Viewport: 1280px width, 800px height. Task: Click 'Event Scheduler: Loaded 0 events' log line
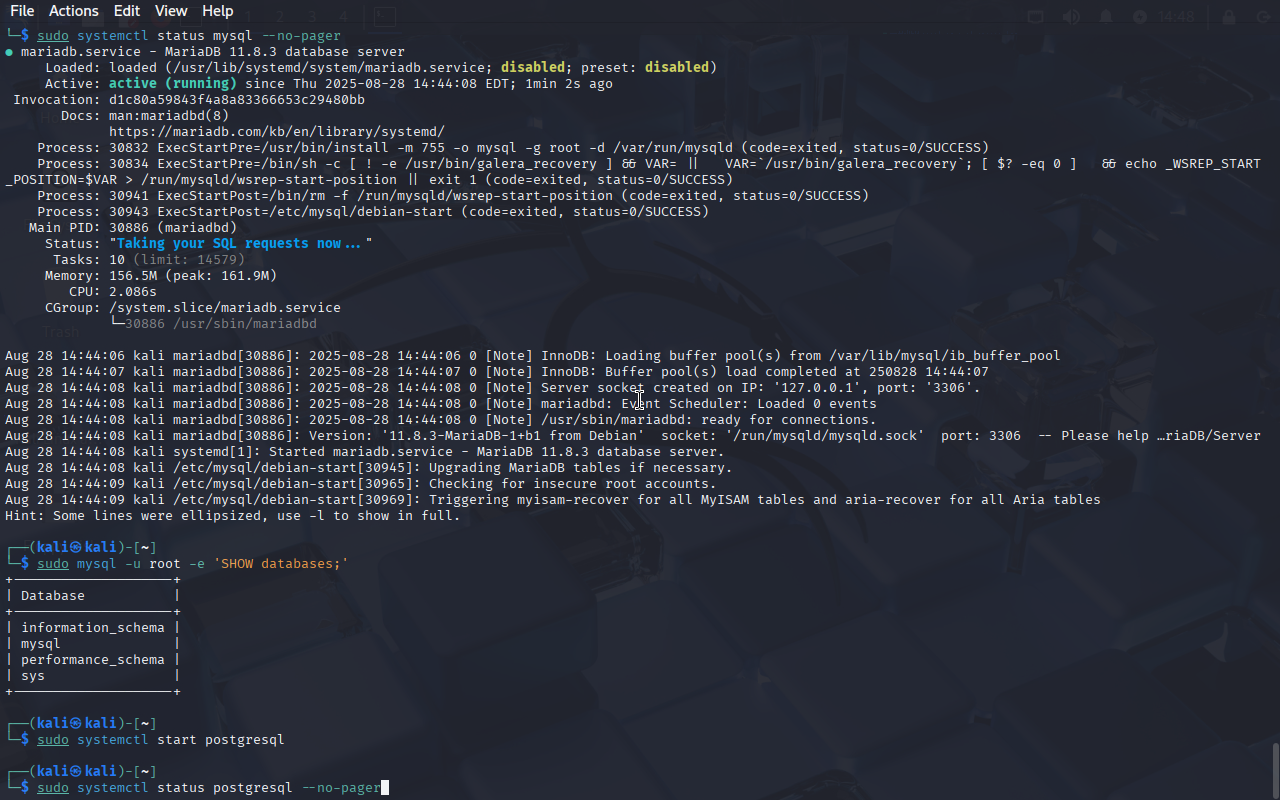click(x=441, y=404)
